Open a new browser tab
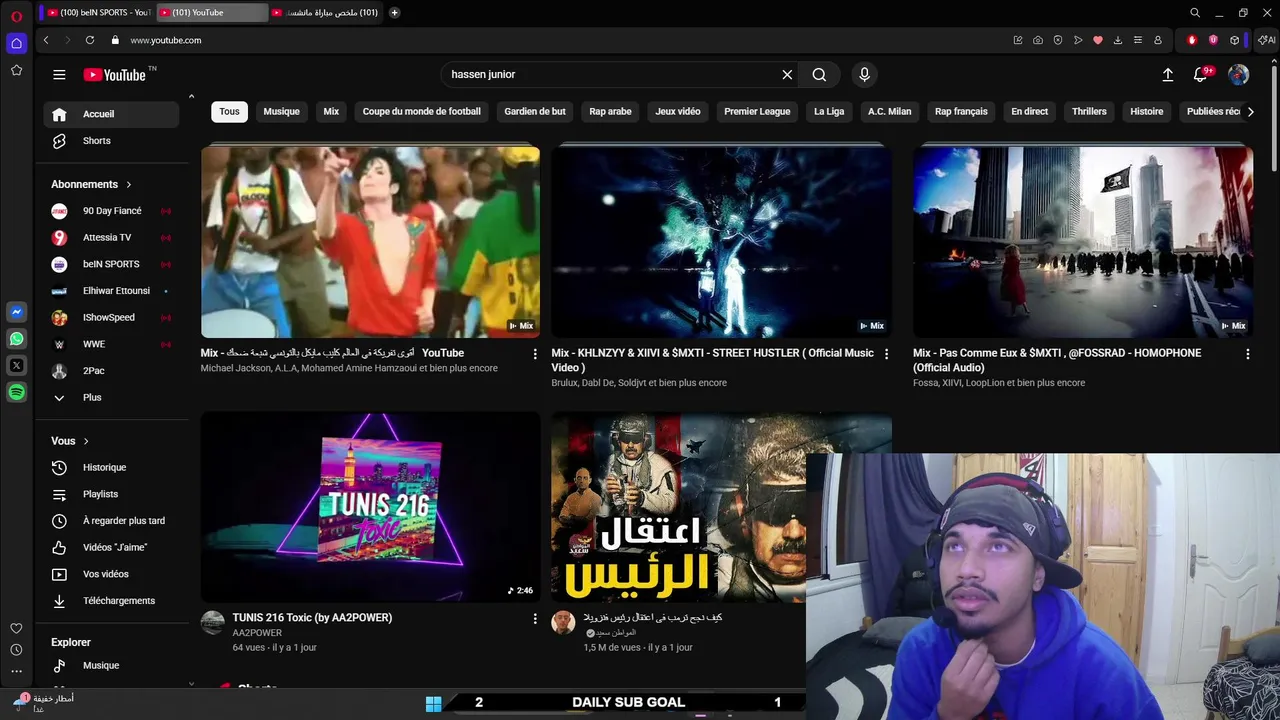The width and height of the screenshot is (1280, 720). 394,13
